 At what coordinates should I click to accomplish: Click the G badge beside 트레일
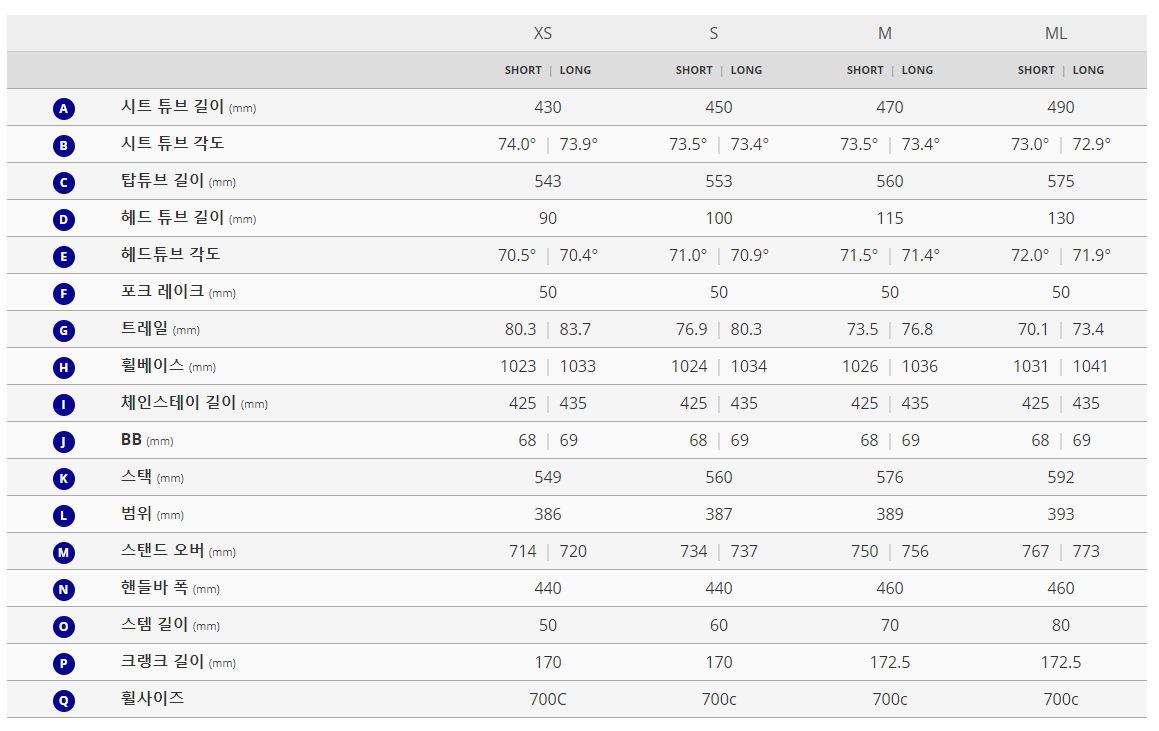point(64,330)
